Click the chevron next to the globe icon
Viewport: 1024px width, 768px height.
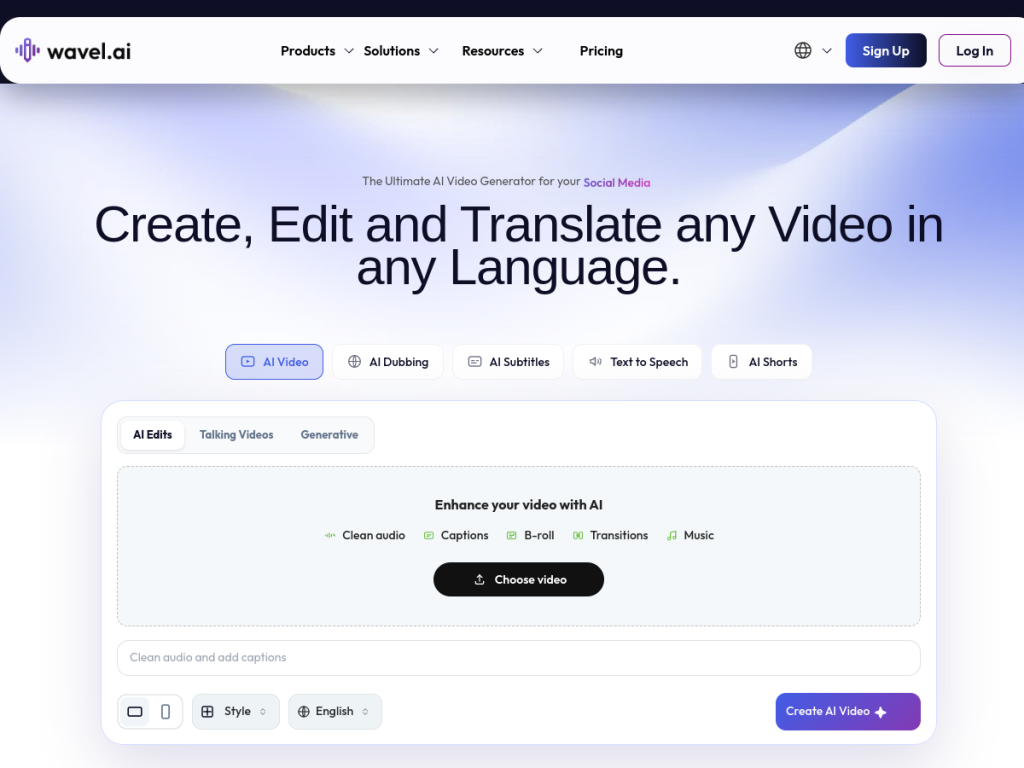point(827,51)
